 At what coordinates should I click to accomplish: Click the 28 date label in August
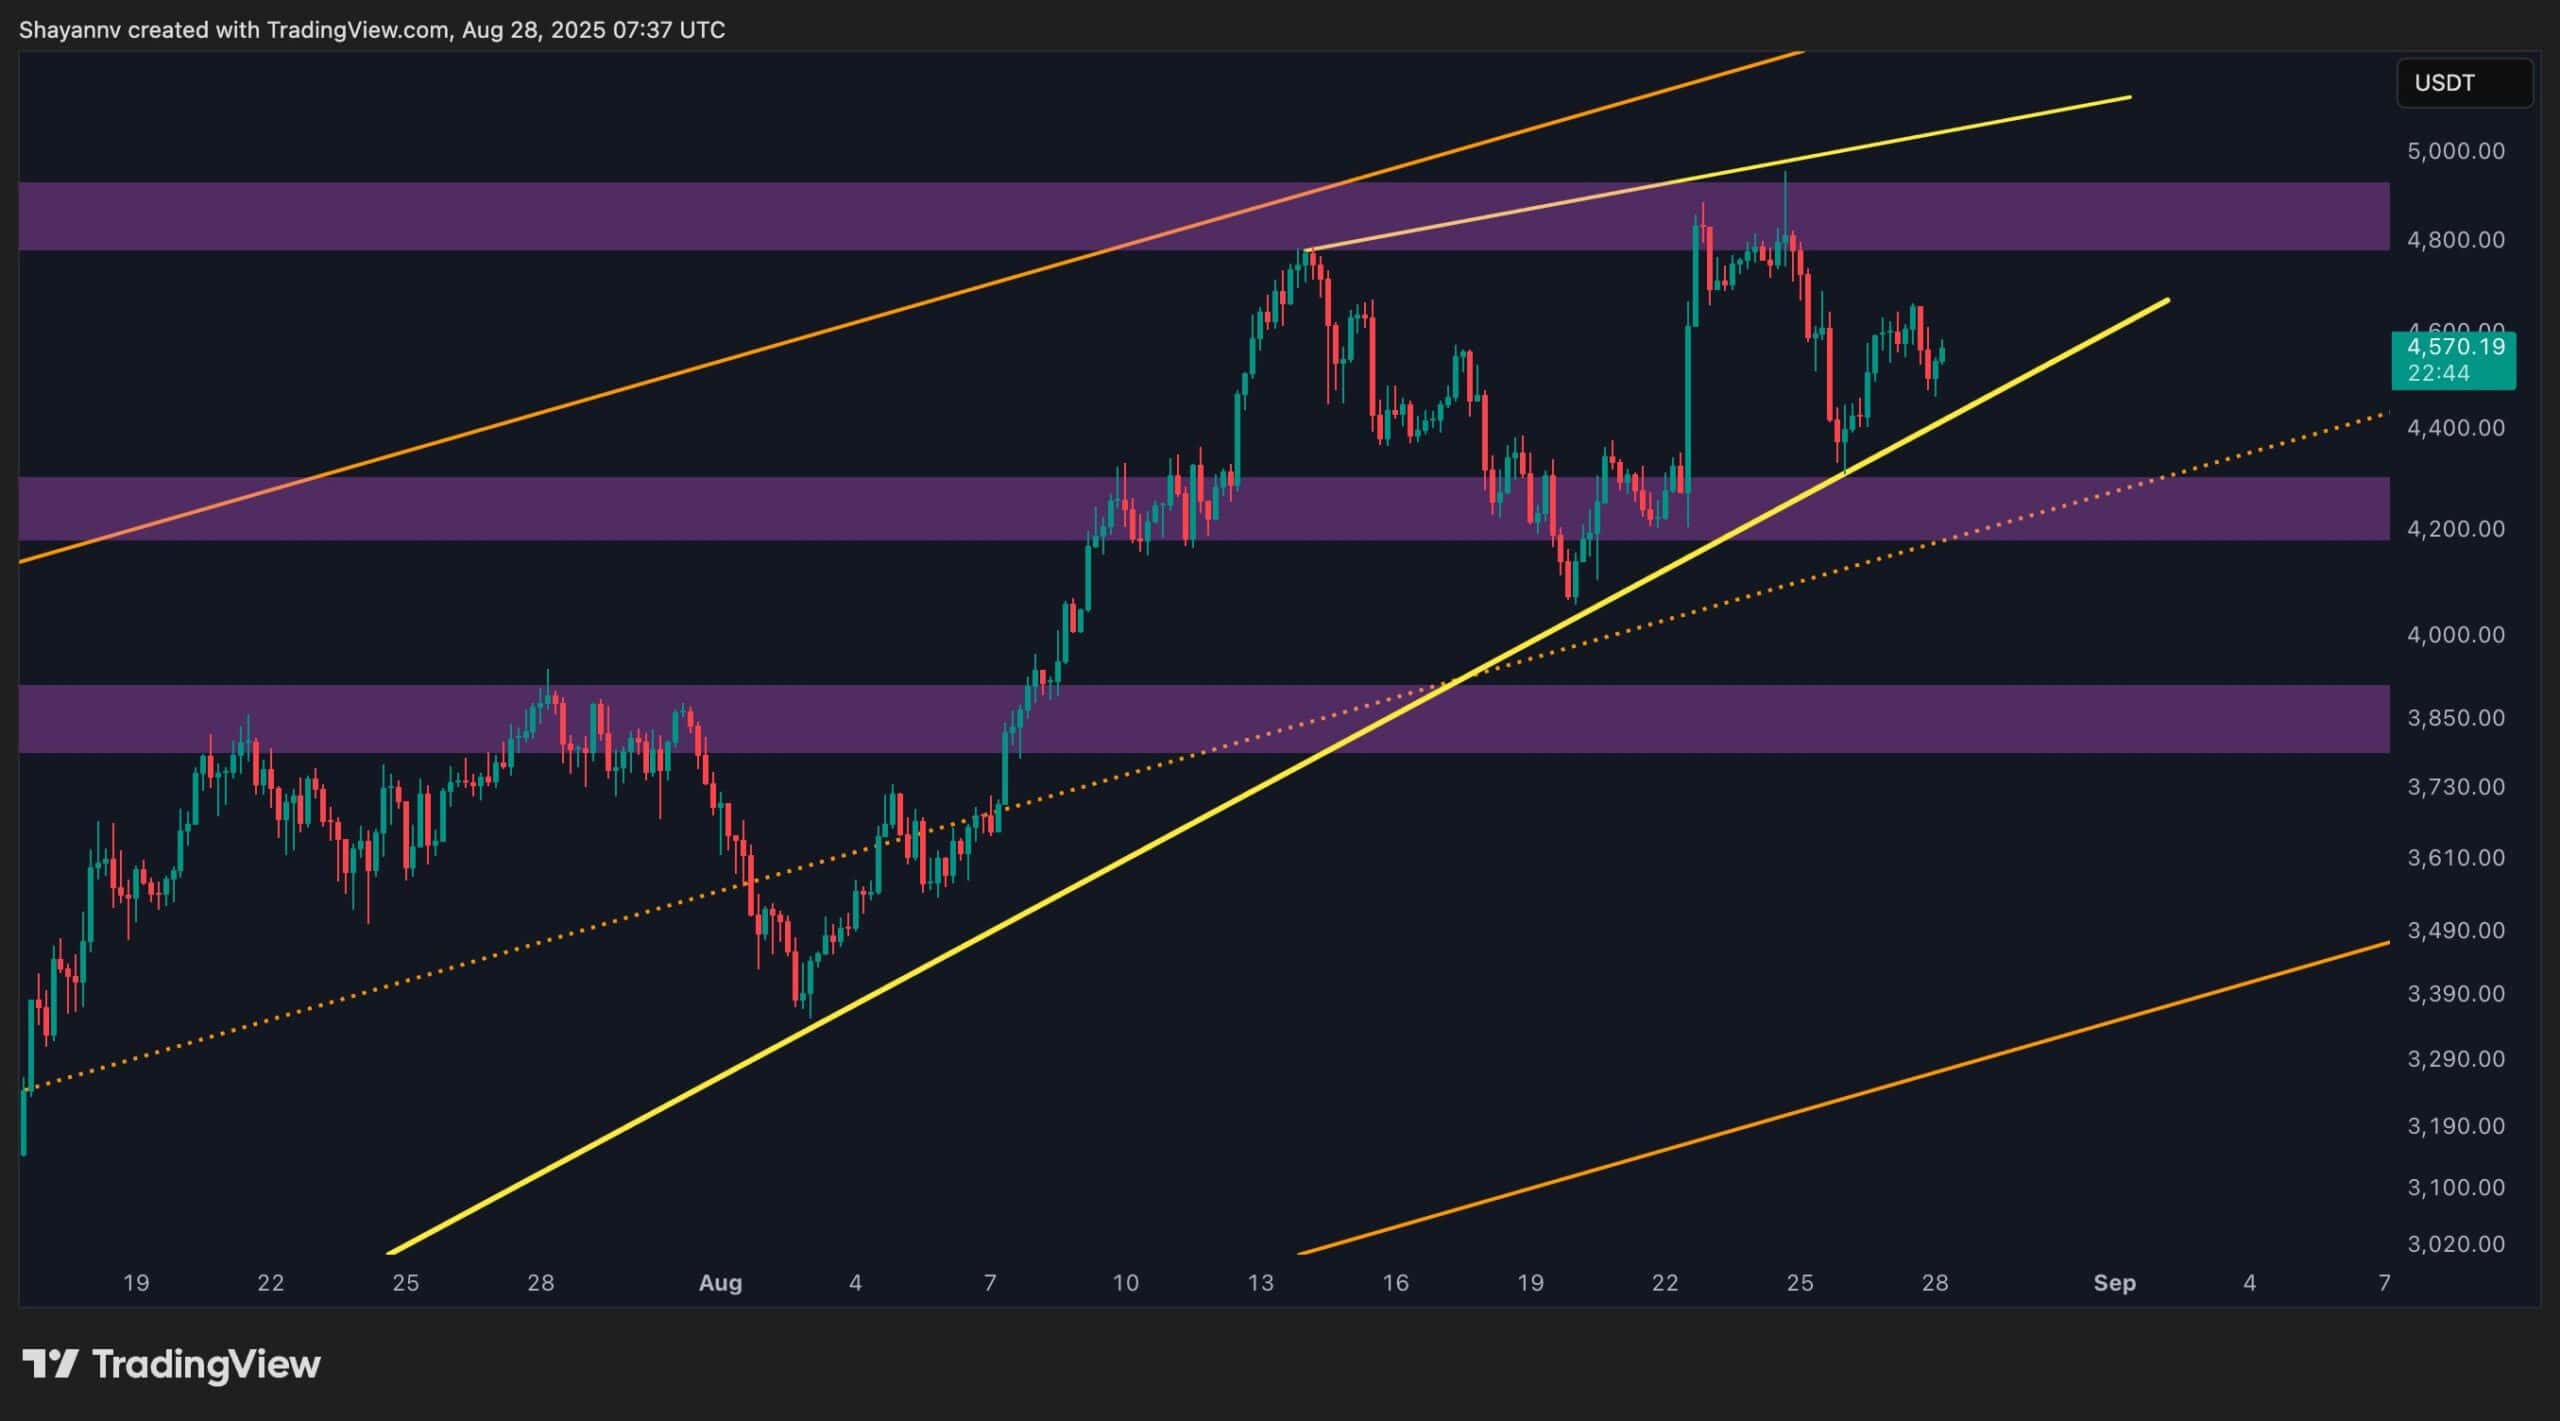pyautogui.click(x=1934, y=1283)
